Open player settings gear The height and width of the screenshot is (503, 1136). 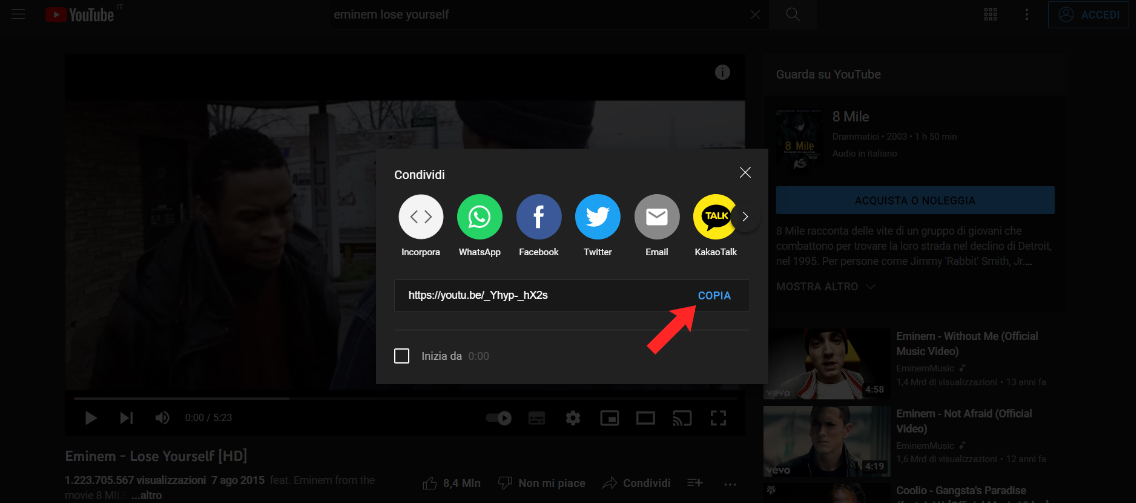click(x=573, y=417)
